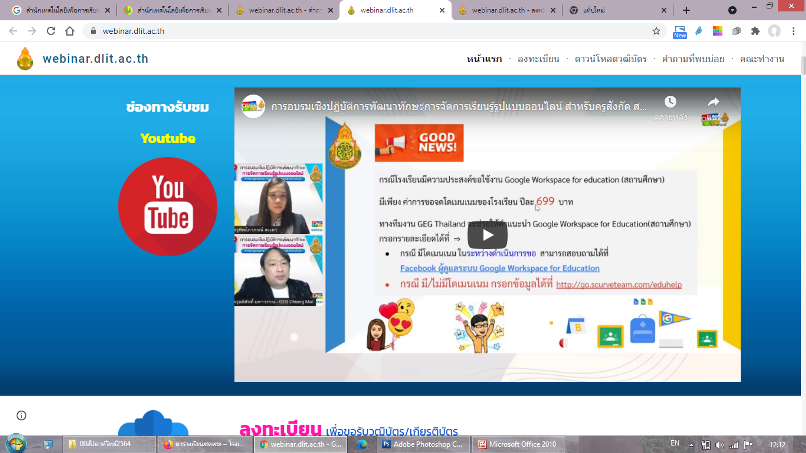Click the taskbar clock

[x=777, y=445]
